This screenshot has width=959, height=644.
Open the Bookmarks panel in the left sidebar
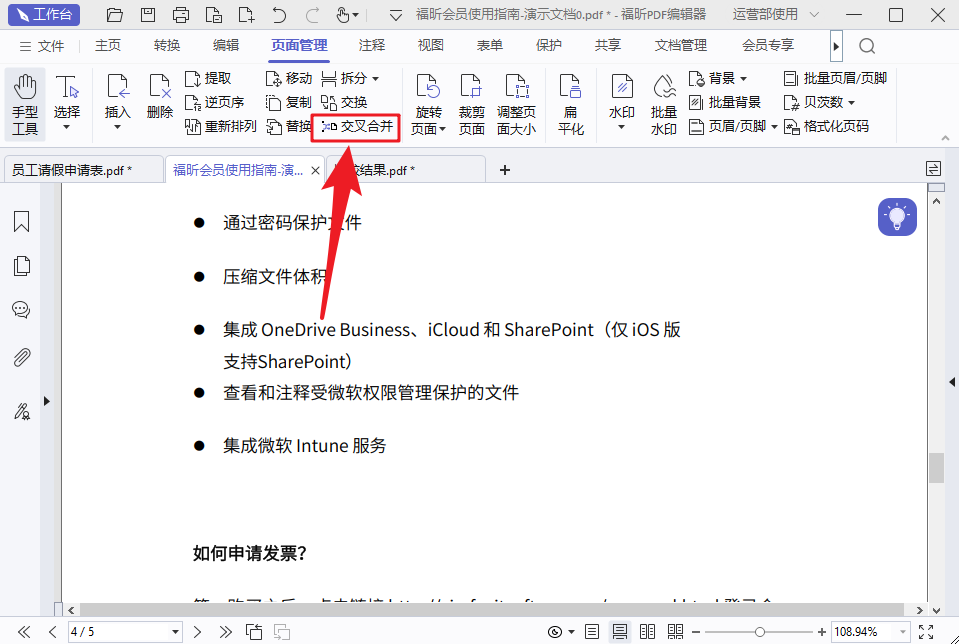[21, 222]
